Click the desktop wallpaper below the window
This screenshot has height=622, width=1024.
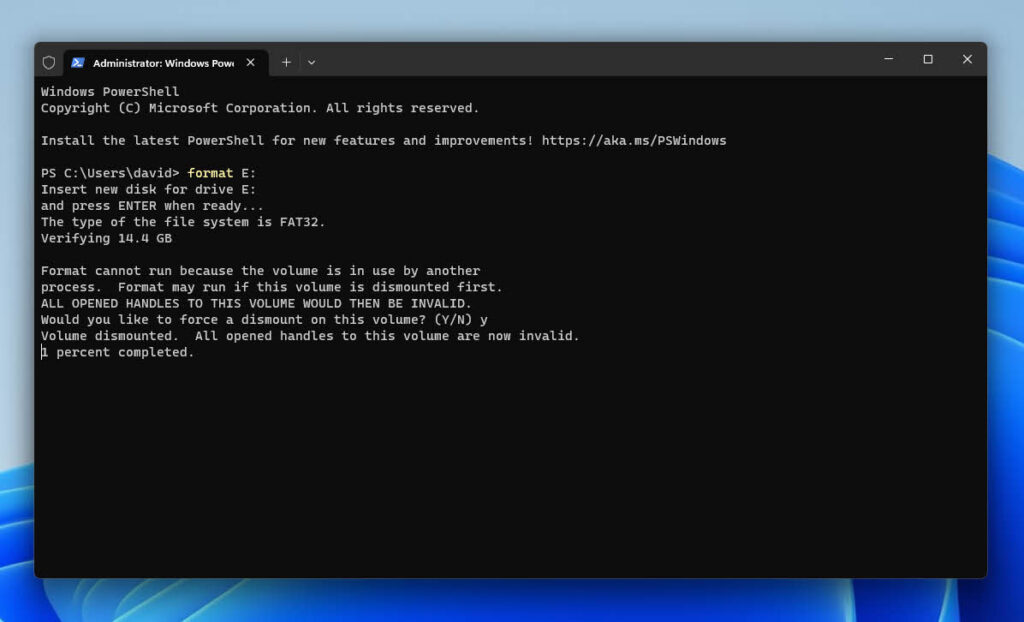[500, 600]
